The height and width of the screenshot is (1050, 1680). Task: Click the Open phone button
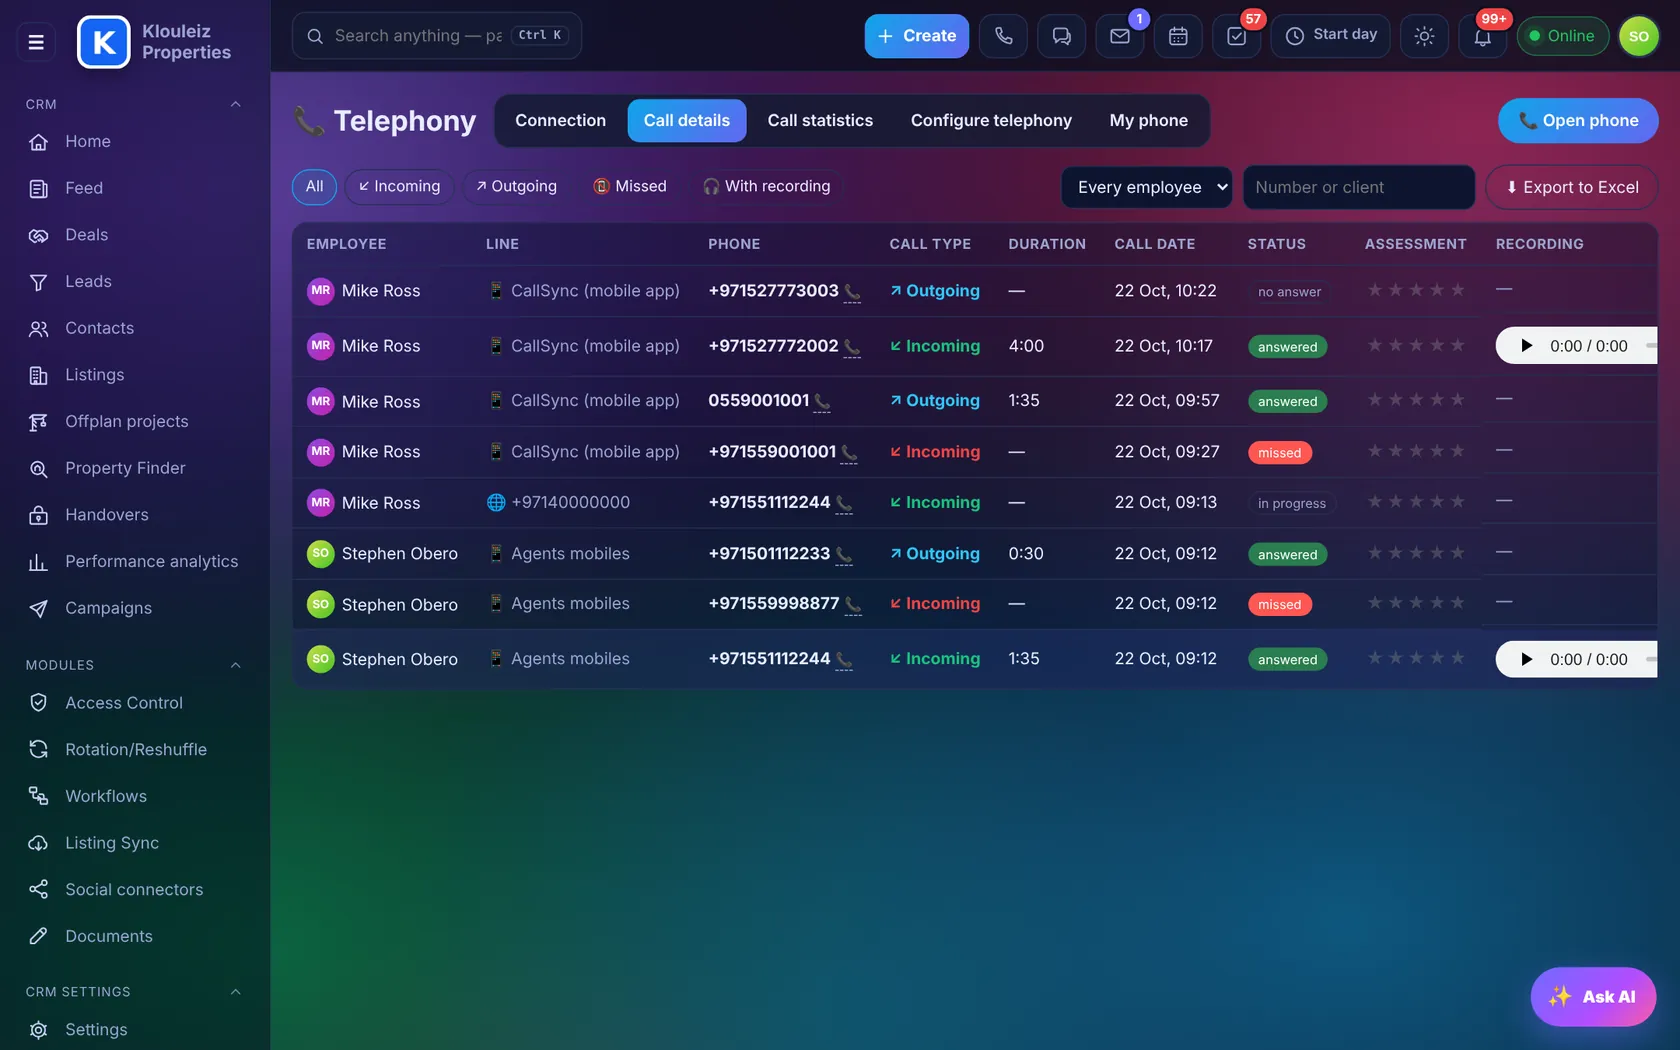coord(1578,120)
